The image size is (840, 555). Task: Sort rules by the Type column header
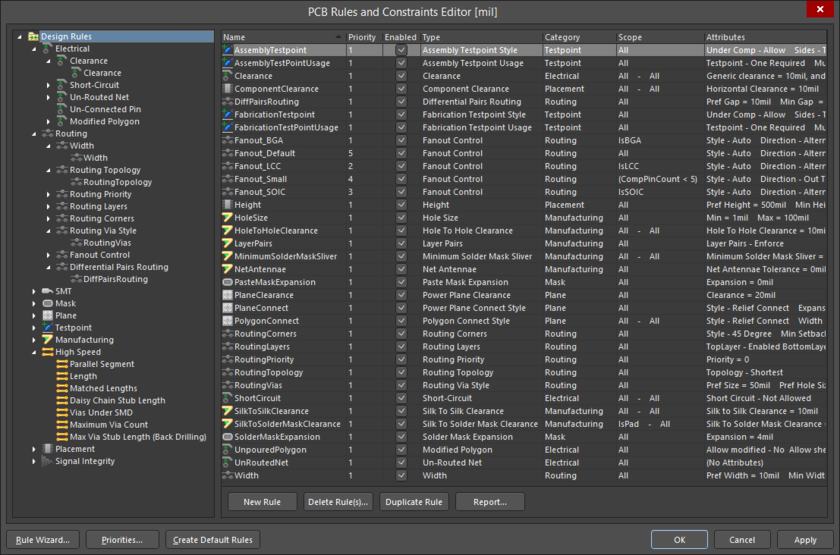[481, 37]
